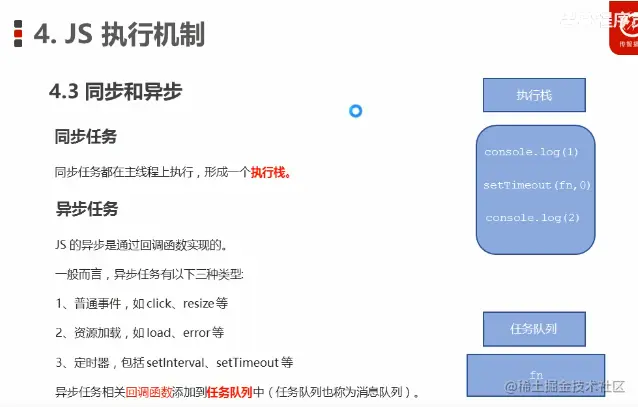Click 'console.log(1)' in the stack diagram
Viewport: 638px width, 407px height.
point(531,152)
